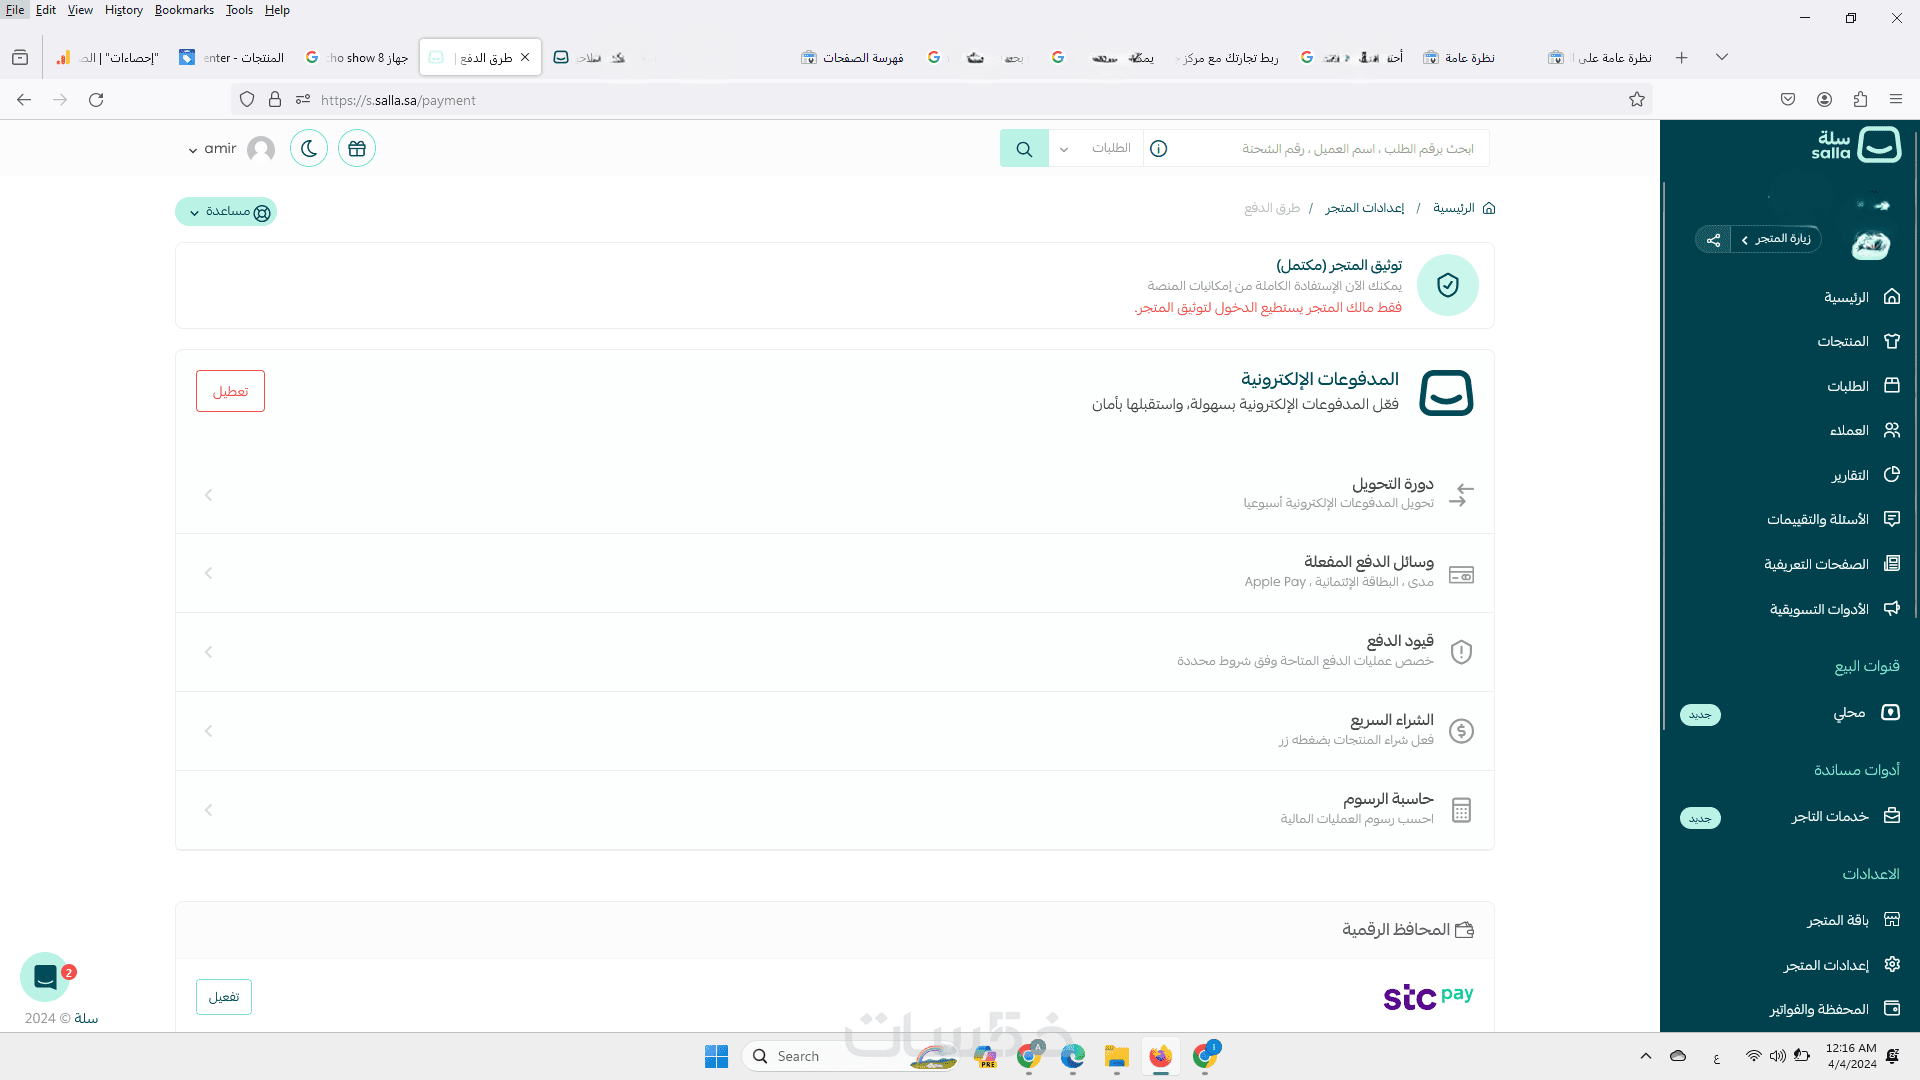Viewport: 1920px width, 1080px height.
Task: Open the Firefox extensions icon
Action: coord(1860,100)
